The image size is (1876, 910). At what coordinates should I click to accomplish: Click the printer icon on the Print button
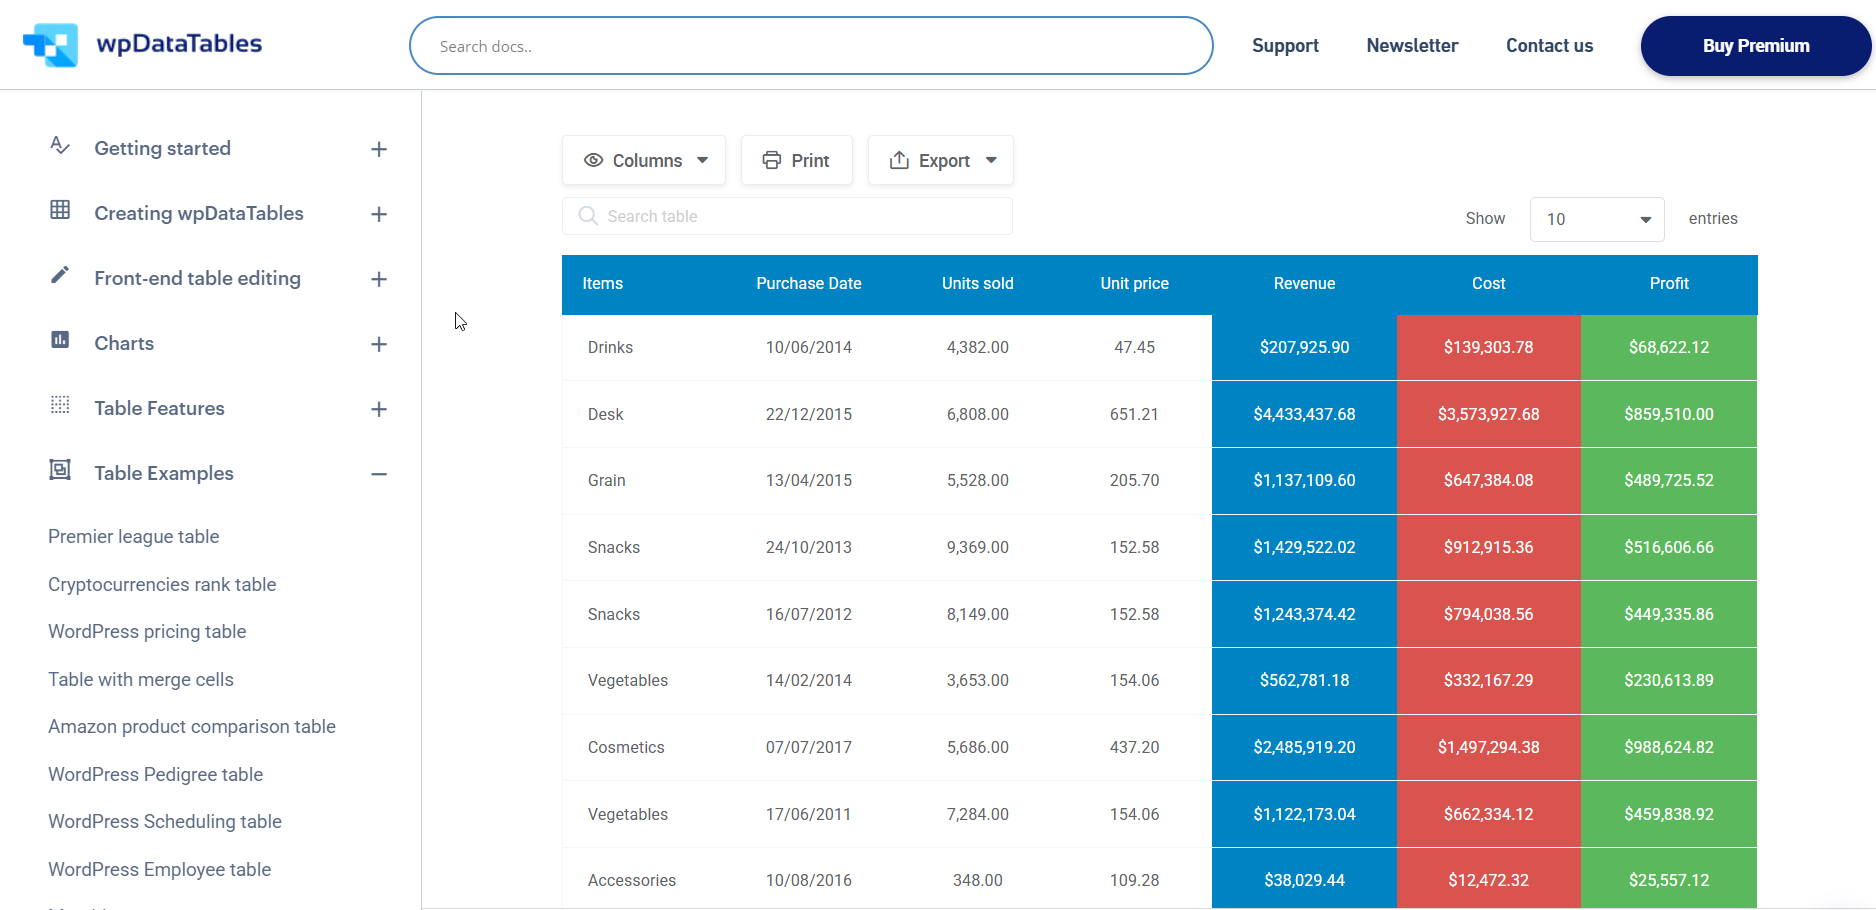pos(771,160)
